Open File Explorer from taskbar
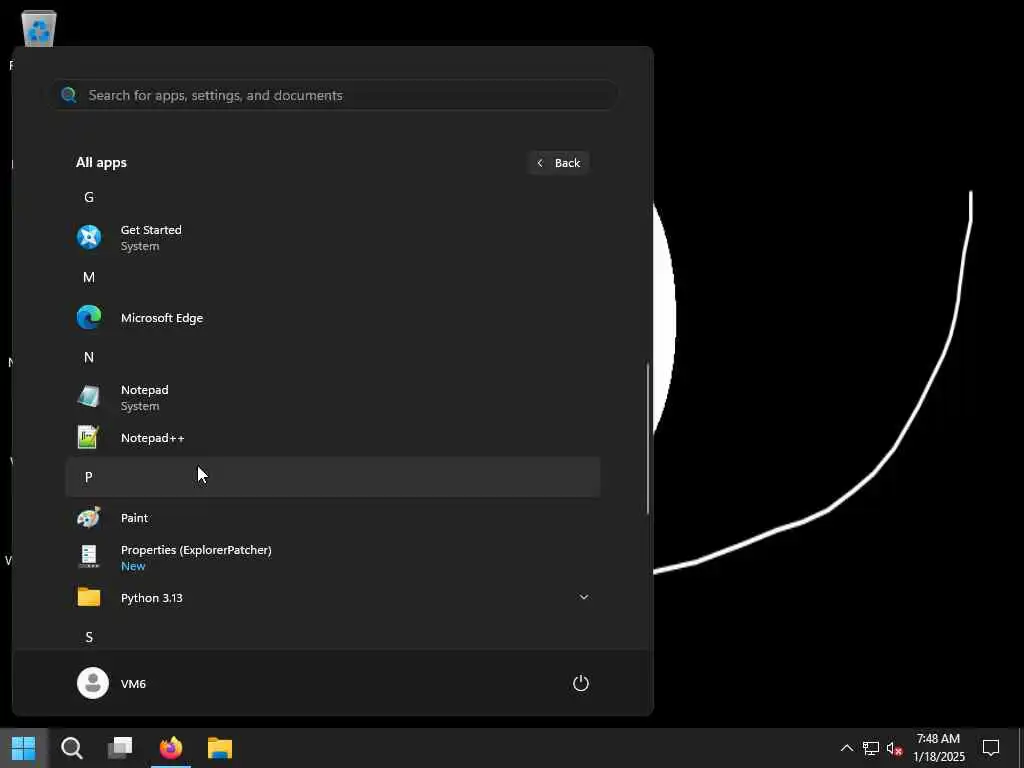This screenshot has width=1024, height=768. 220,748
